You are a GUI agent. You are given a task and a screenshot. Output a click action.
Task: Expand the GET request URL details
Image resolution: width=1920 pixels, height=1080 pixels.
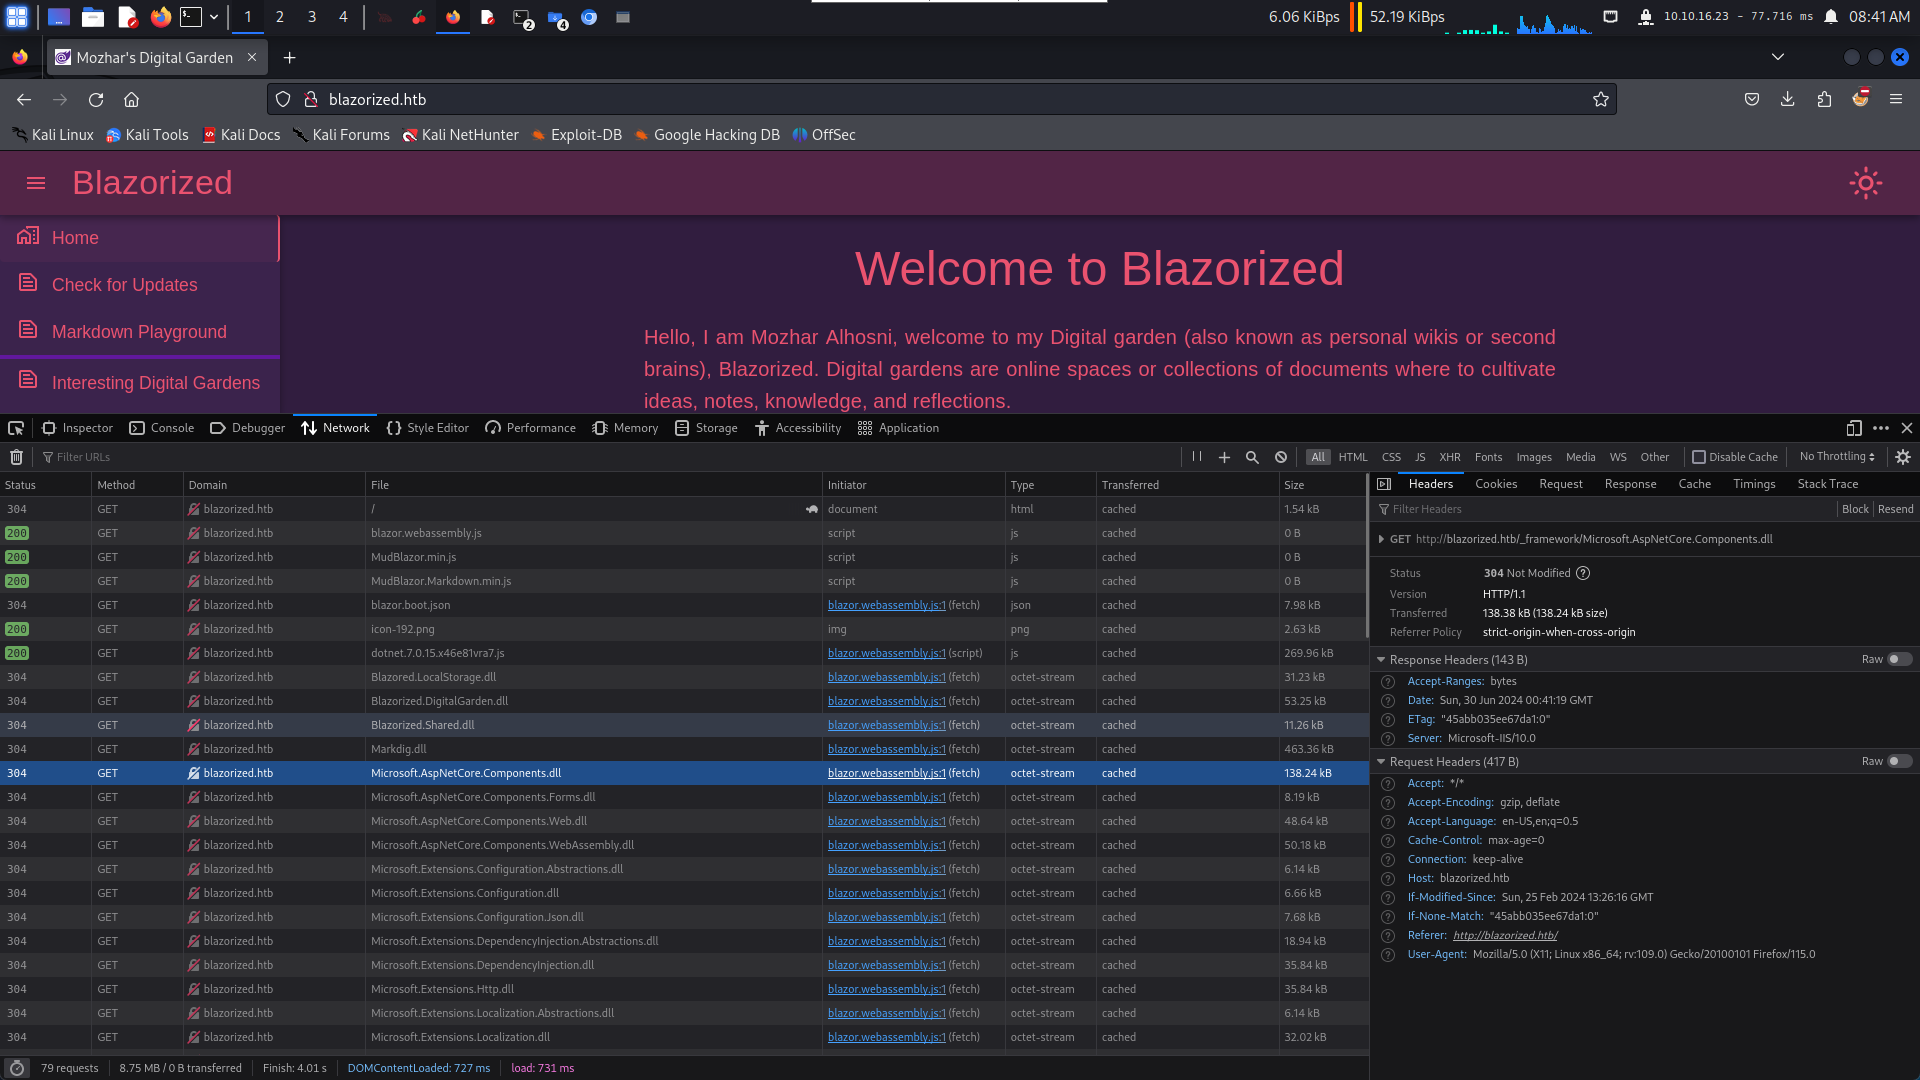point(1381,539)
